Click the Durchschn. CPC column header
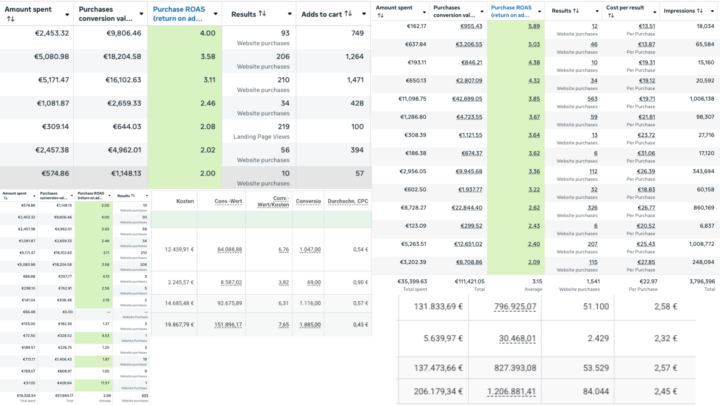The height and width of the screenshot is (405, 720). click(x=348, y=201)
